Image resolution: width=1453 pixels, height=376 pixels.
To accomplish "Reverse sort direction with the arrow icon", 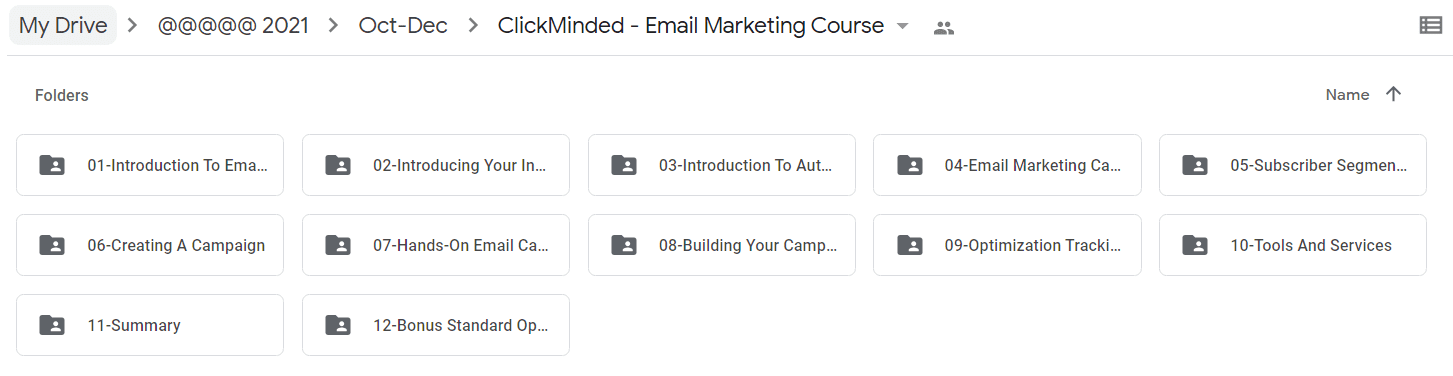I will [x=1394, y=94].
